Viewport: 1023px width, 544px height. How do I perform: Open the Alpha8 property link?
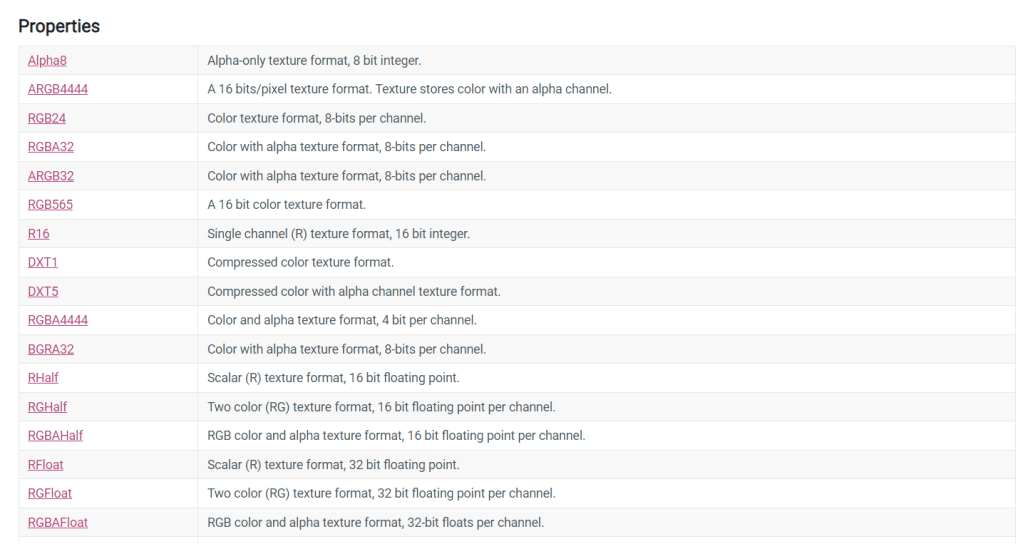click(47, 60)
